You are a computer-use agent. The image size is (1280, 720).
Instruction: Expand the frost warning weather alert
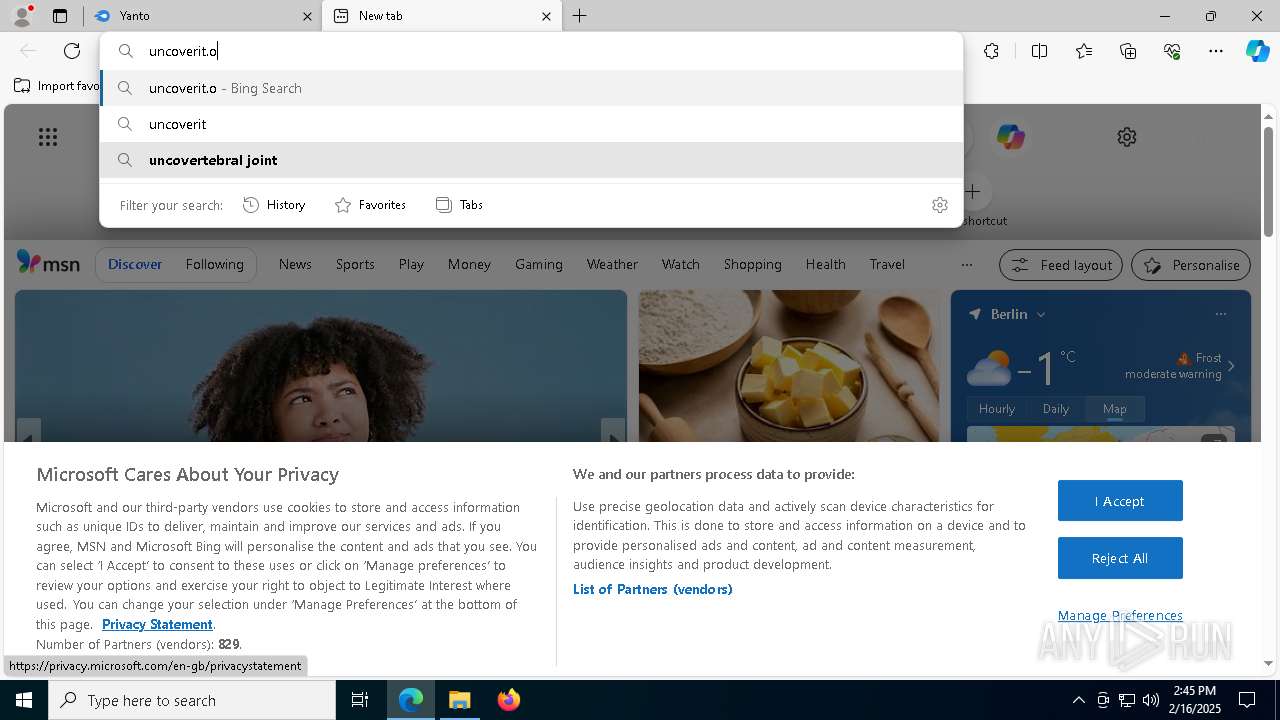[x=1230, y=366]
